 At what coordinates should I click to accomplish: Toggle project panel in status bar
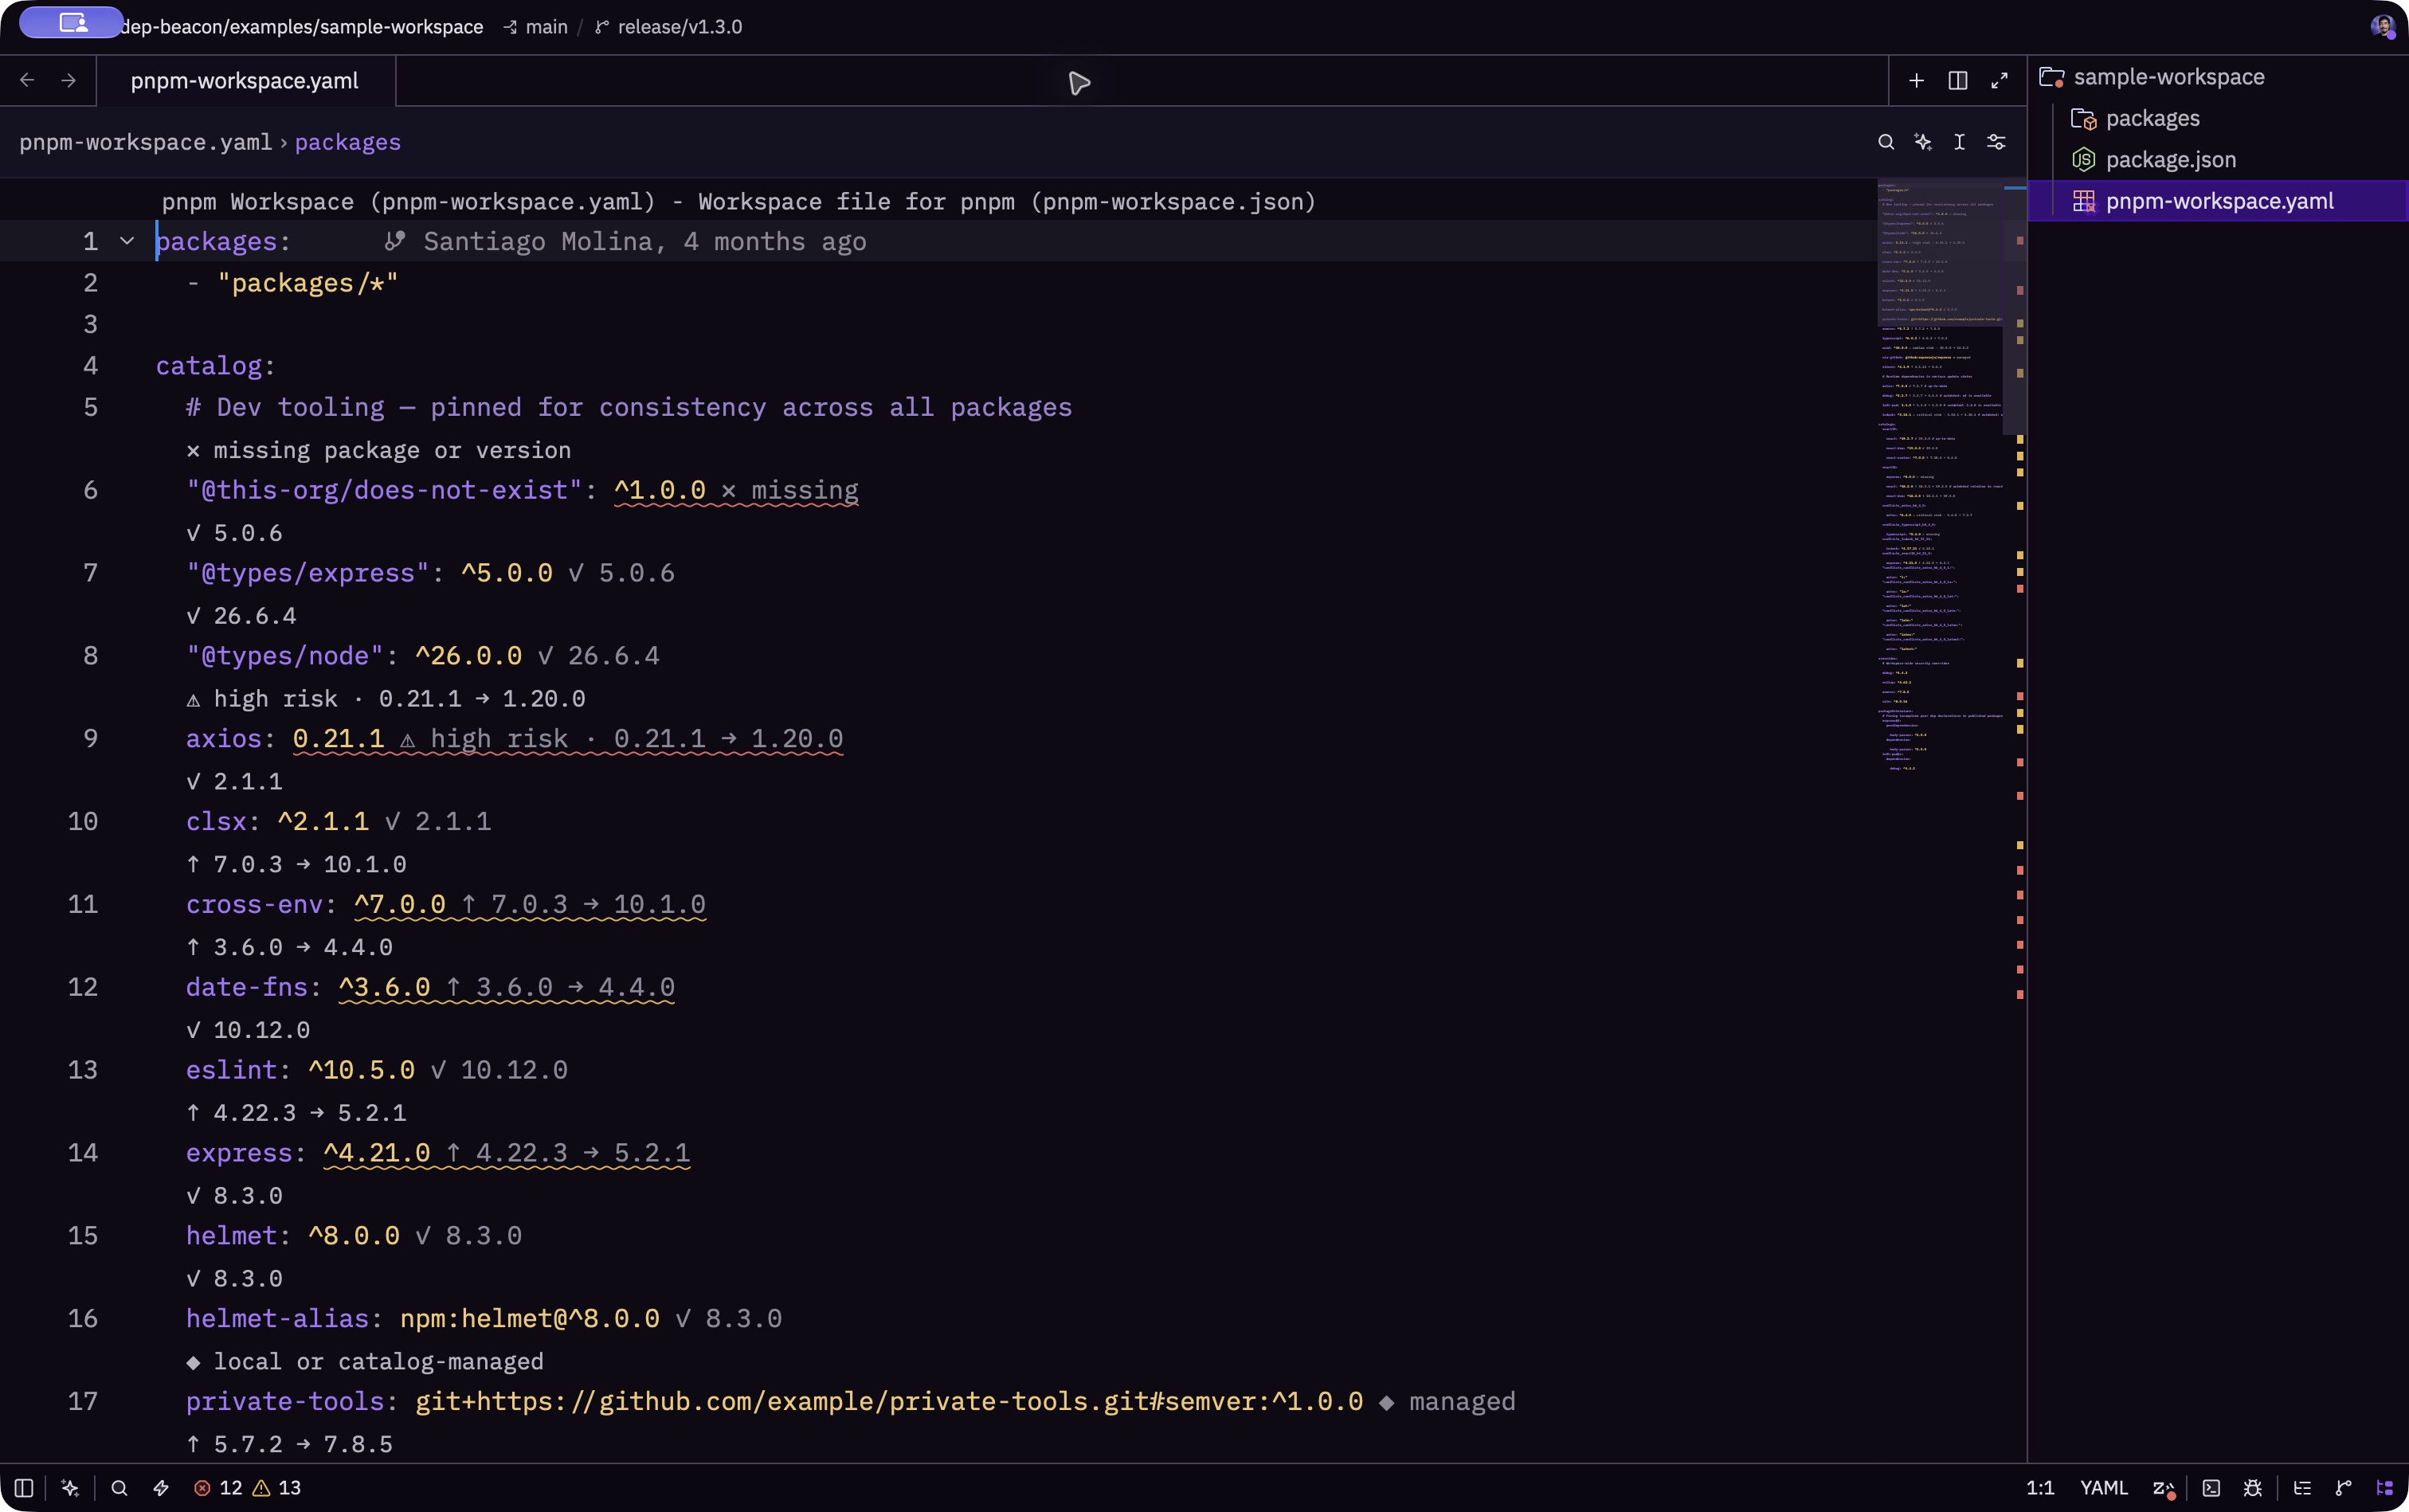2385,1488
